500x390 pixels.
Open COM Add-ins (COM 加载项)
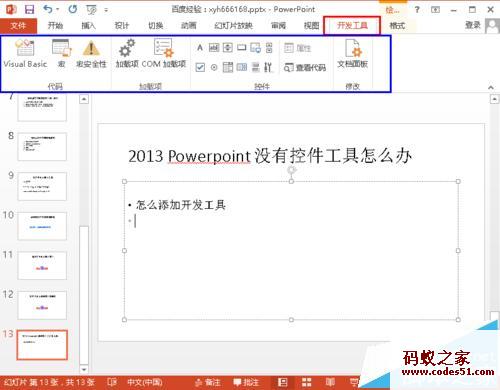pyautogui.click(x=163, y=54)
